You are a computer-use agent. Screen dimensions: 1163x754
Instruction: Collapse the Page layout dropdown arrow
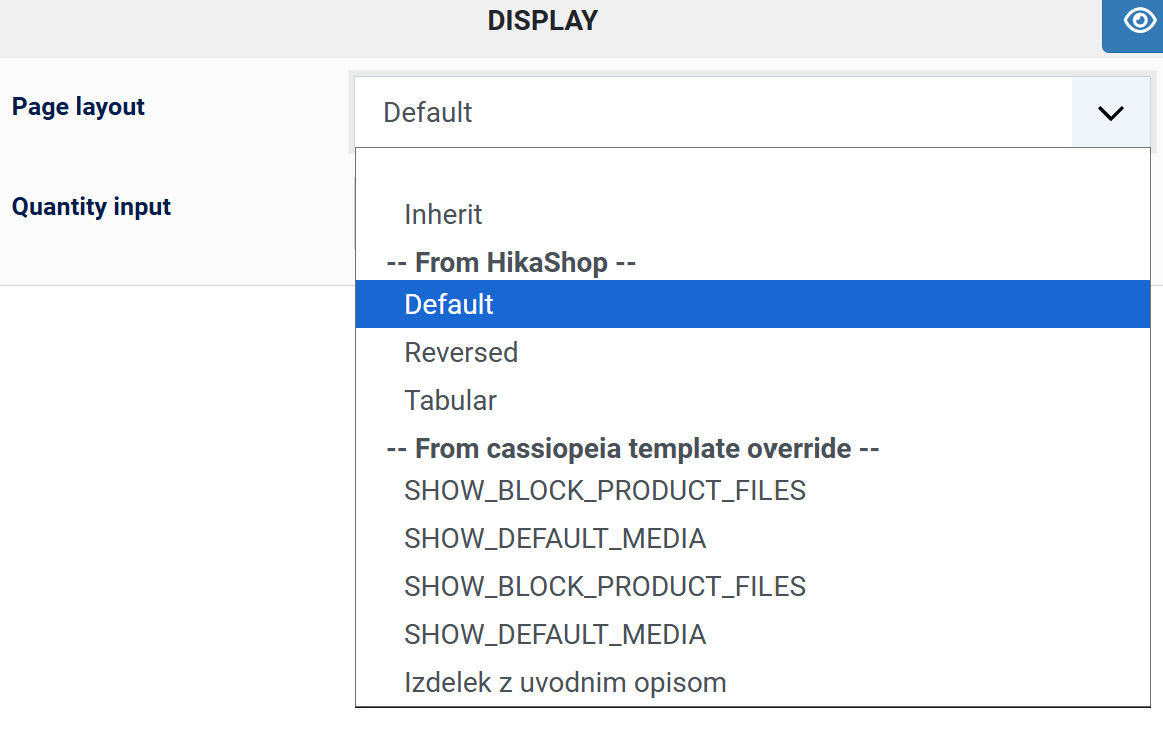(1110, 112)
